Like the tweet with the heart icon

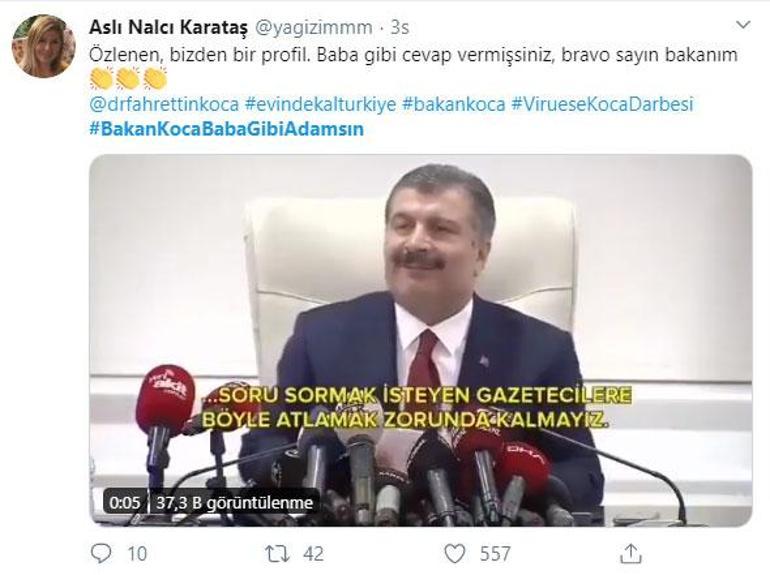[x=455, y=554]
